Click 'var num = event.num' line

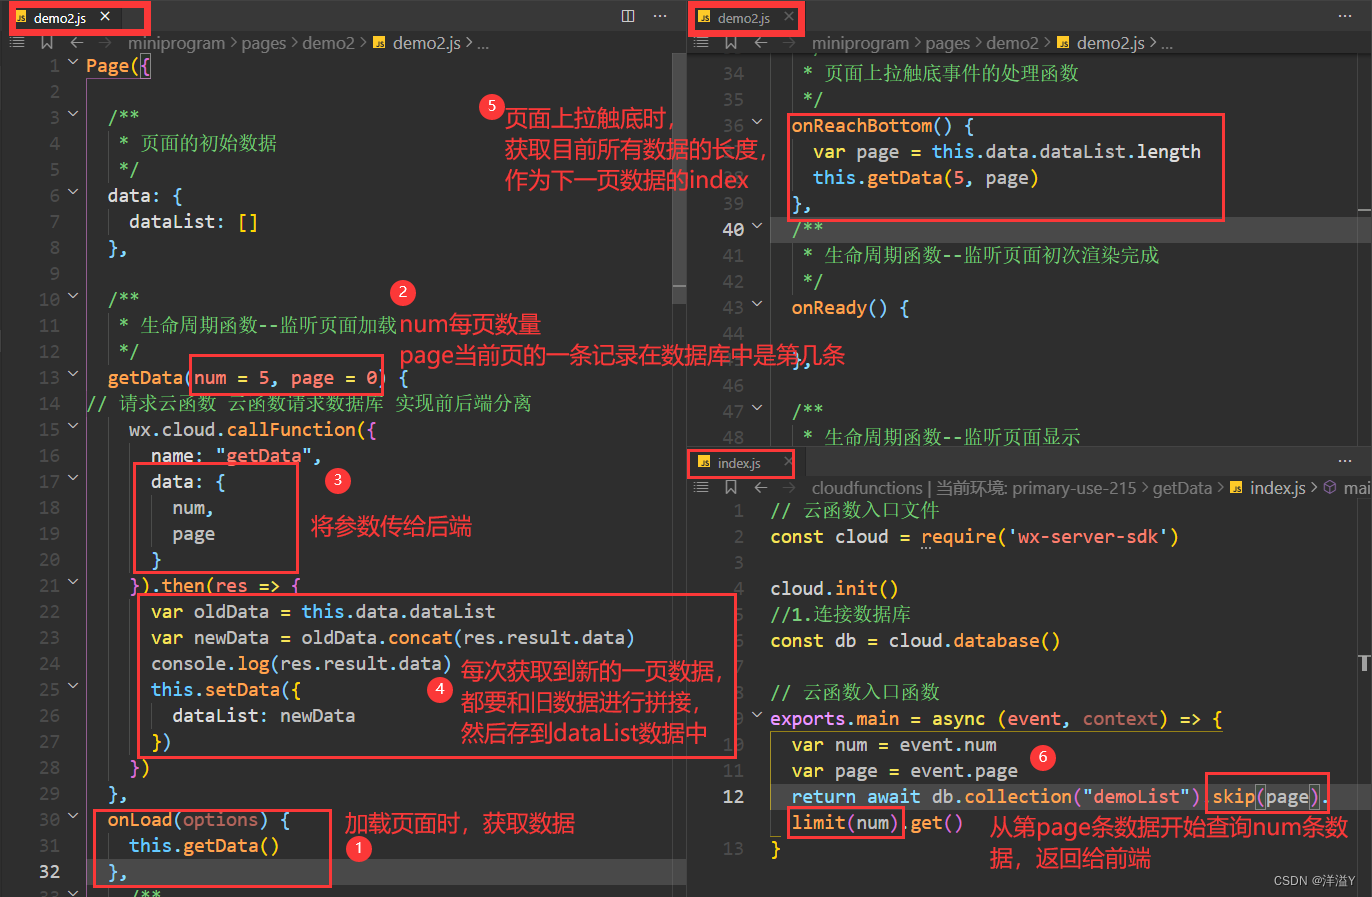[x=894, y=745]
